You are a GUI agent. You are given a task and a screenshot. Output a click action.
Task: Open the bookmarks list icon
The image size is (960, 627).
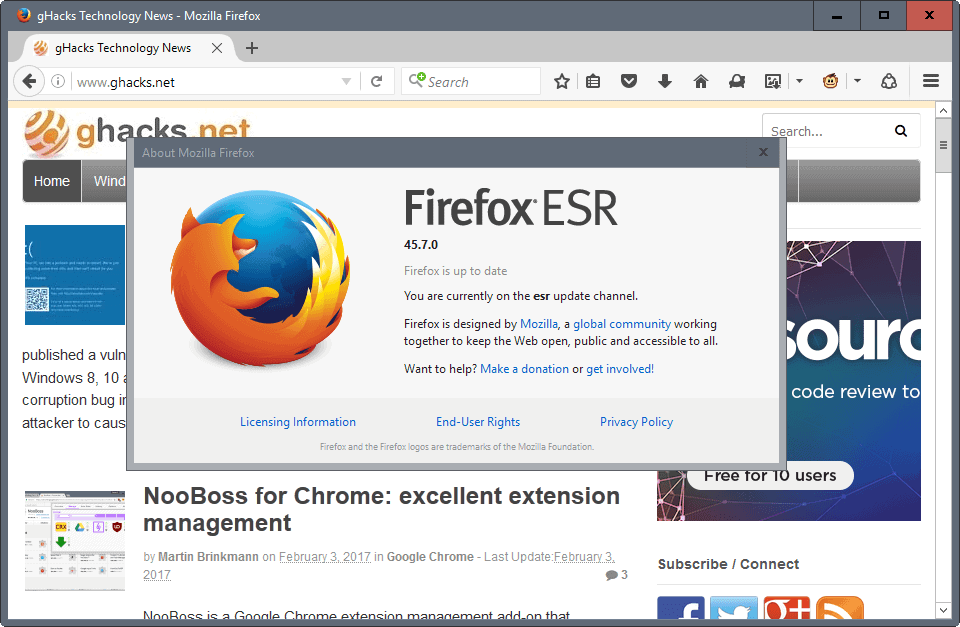(594, 82)
